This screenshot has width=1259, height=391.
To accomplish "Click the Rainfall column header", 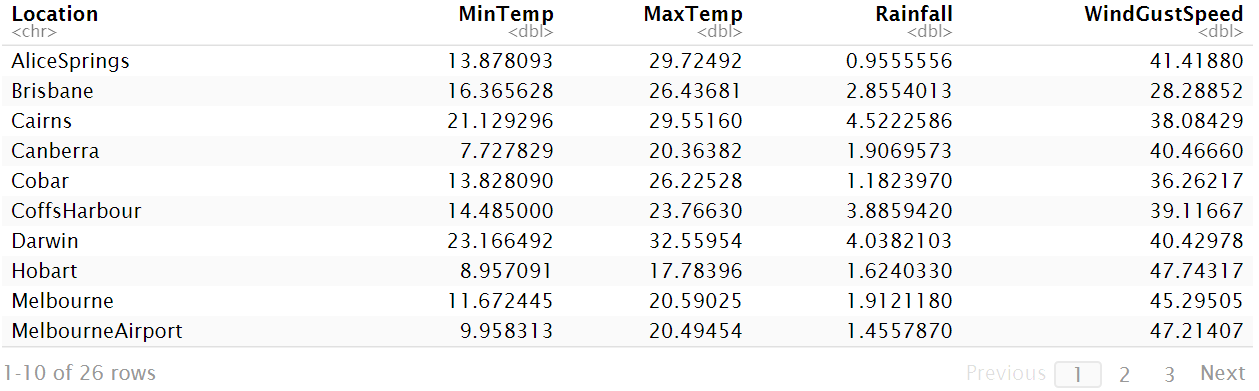I will click(x=912, y=14).
